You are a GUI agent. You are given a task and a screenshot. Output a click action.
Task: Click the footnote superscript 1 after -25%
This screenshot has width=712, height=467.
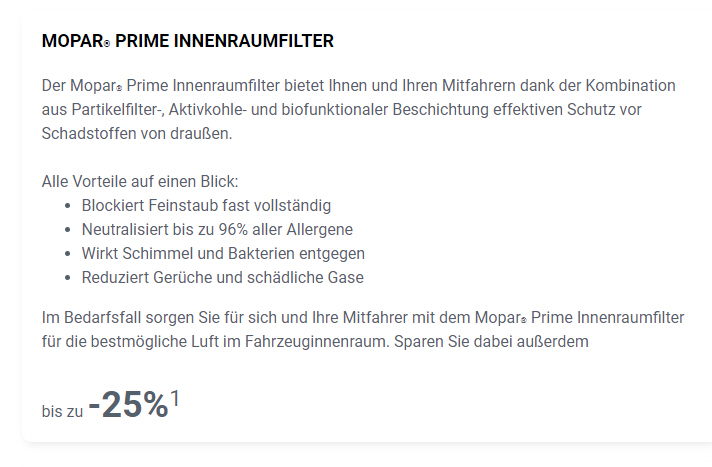point(175,399)
